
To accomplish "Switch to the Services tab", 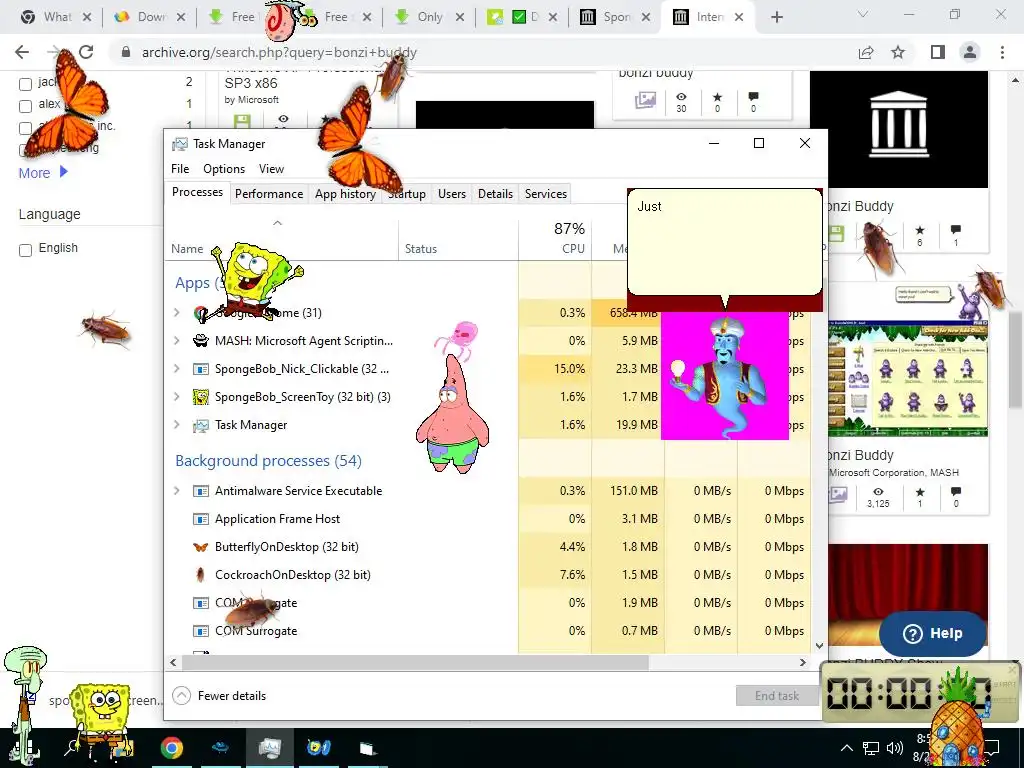I will [x=546, y=194].
